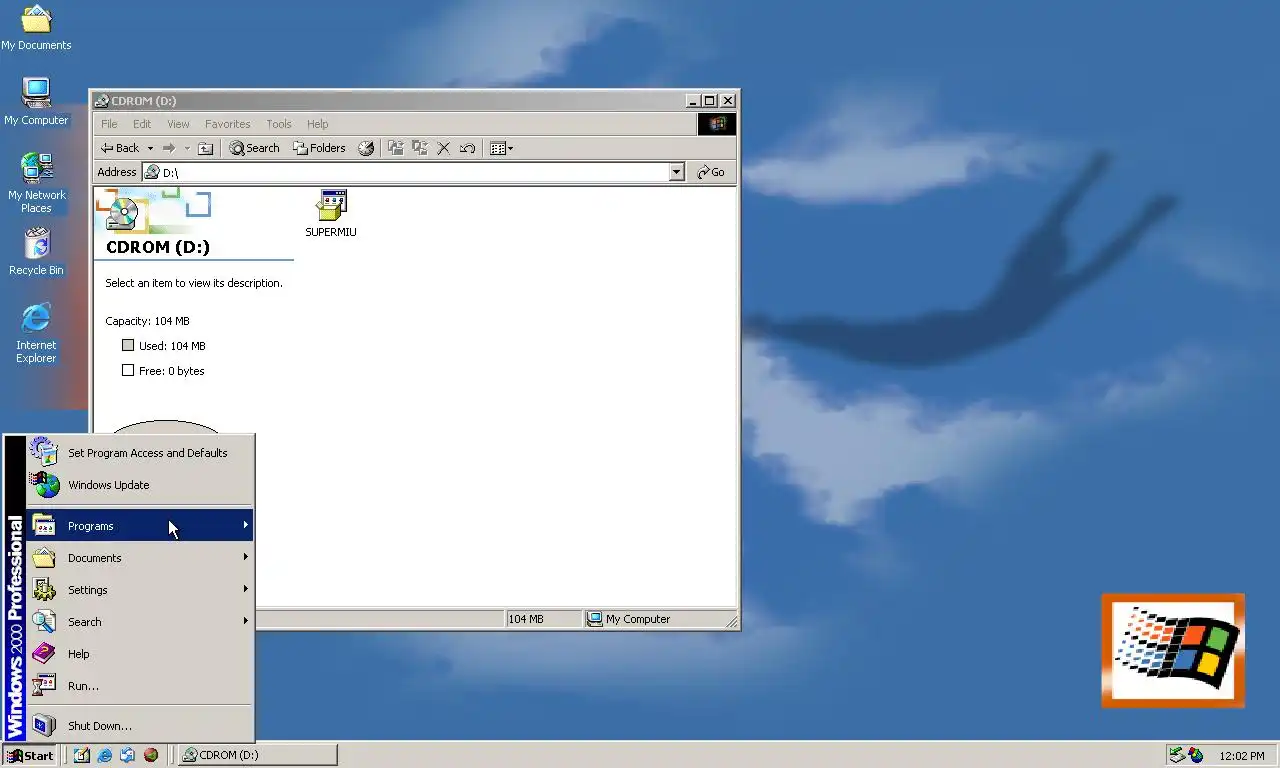1280x768 pixels.
Task: Expand the Programs submenu
Action: click(140, 525)
